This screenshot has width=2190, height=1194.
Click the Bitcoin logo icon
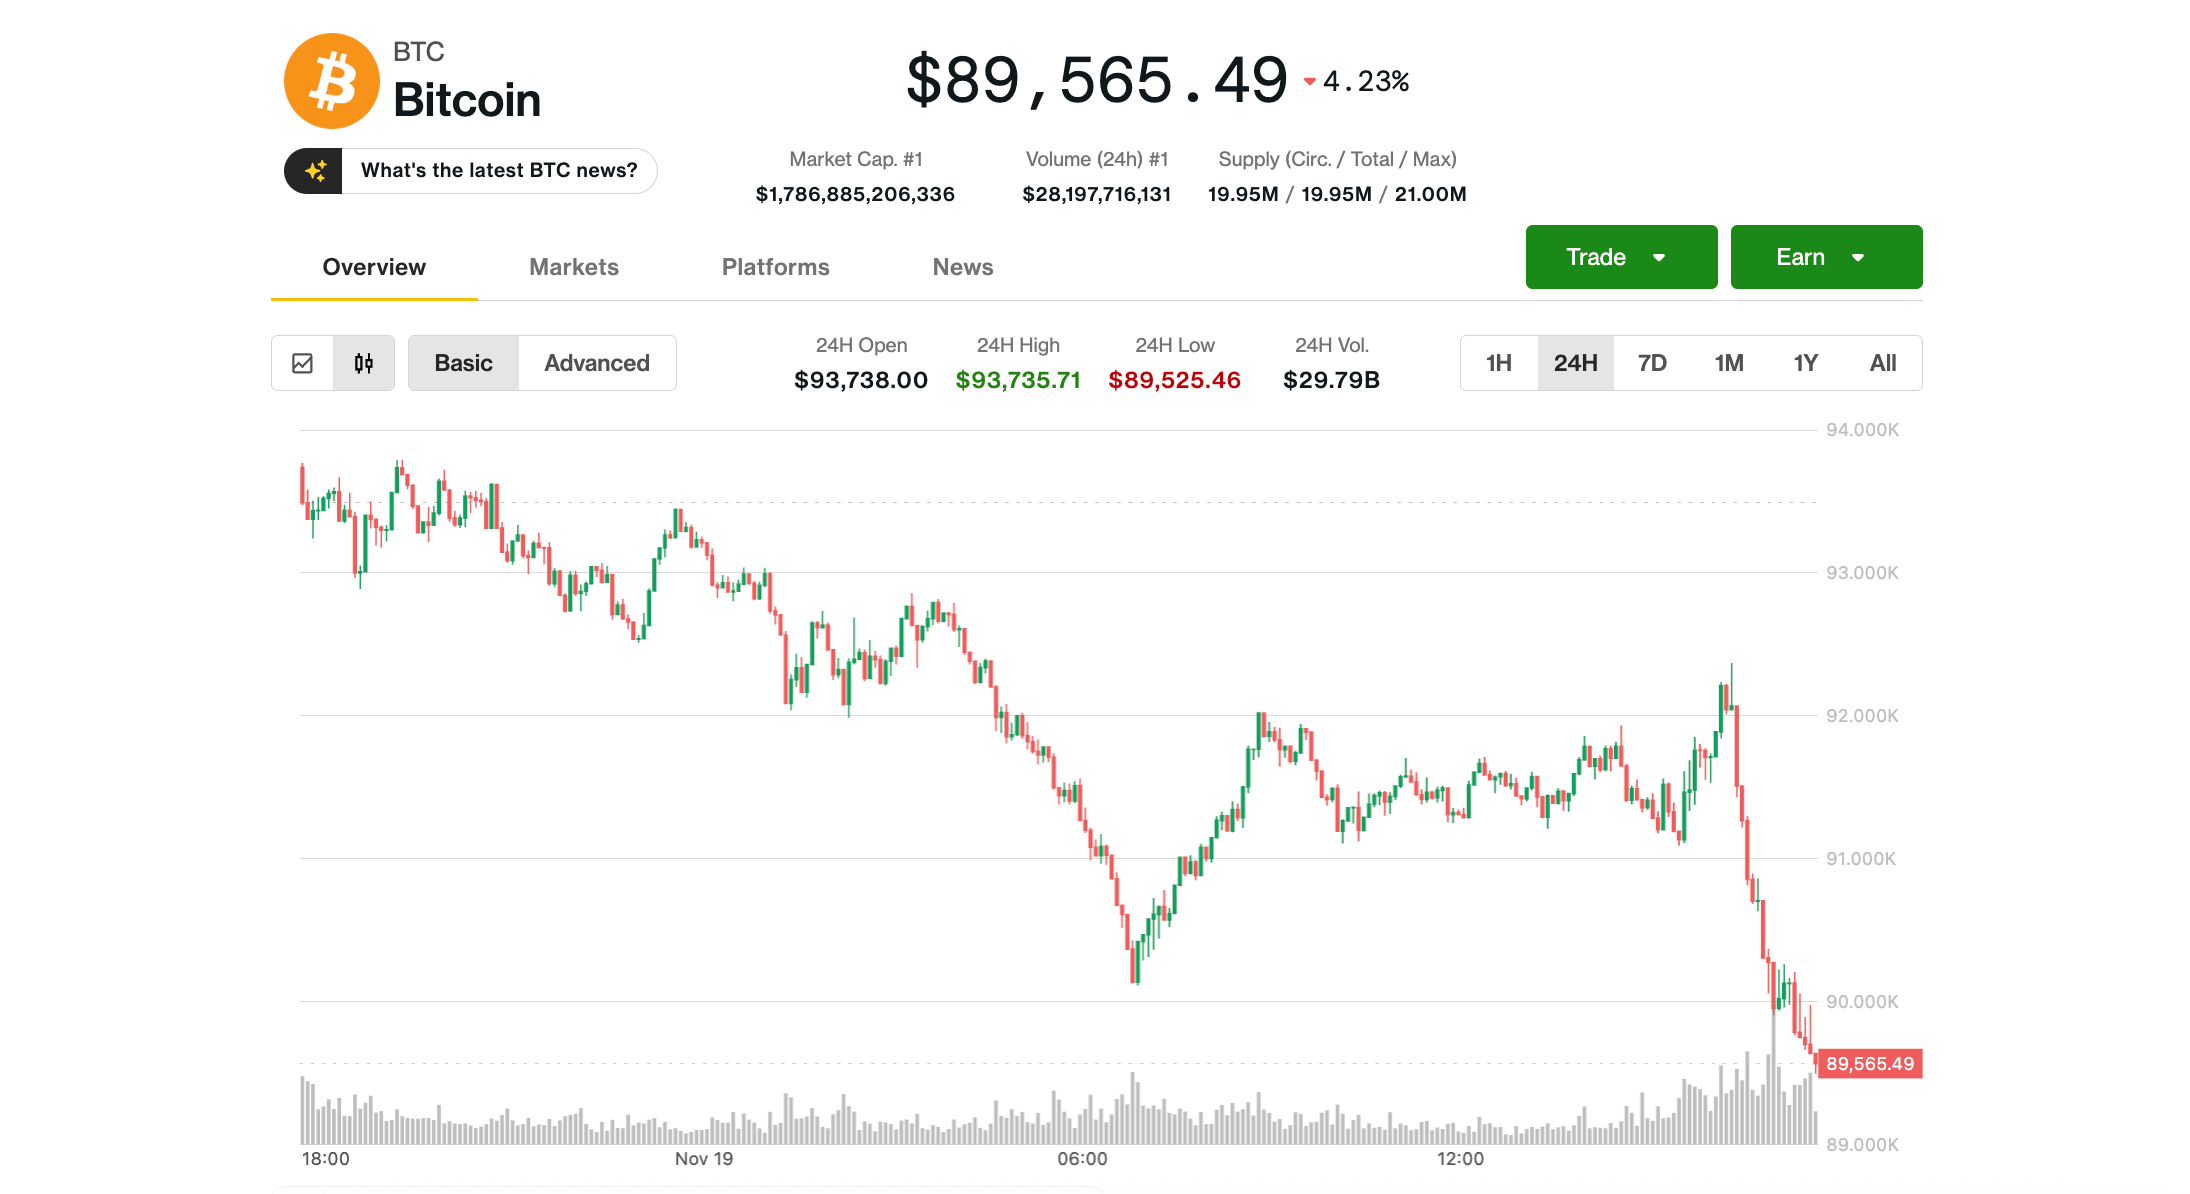click(331, 80)
